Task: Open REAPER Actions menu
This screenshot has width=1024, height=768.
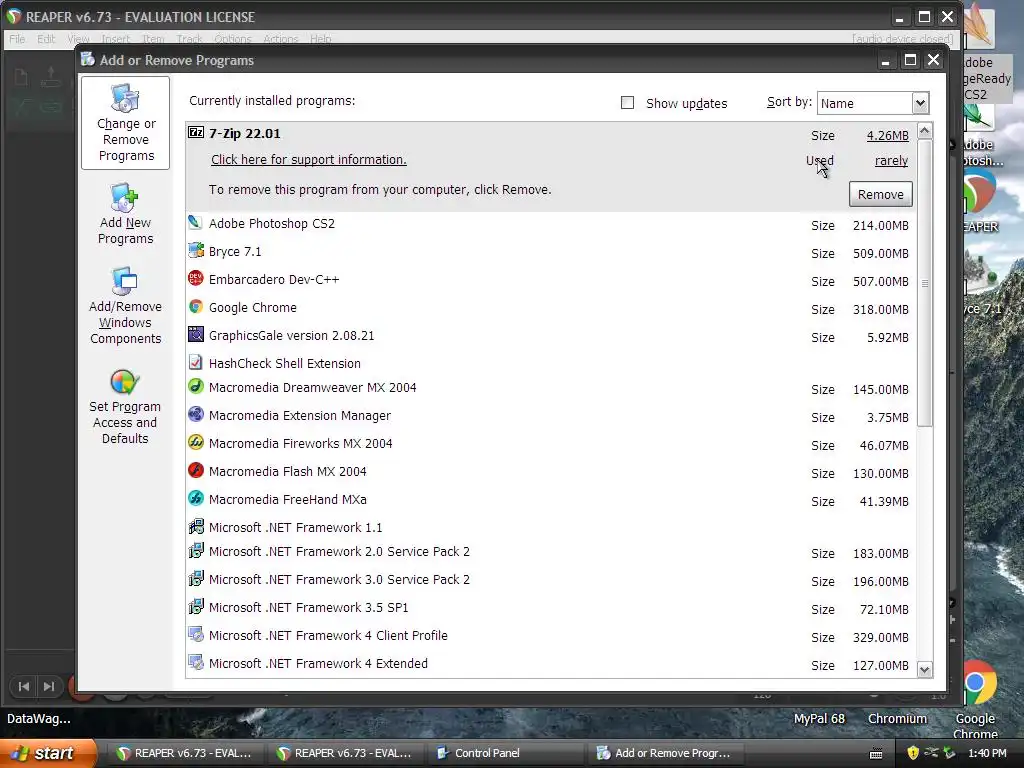Action: tap(281, 39)
